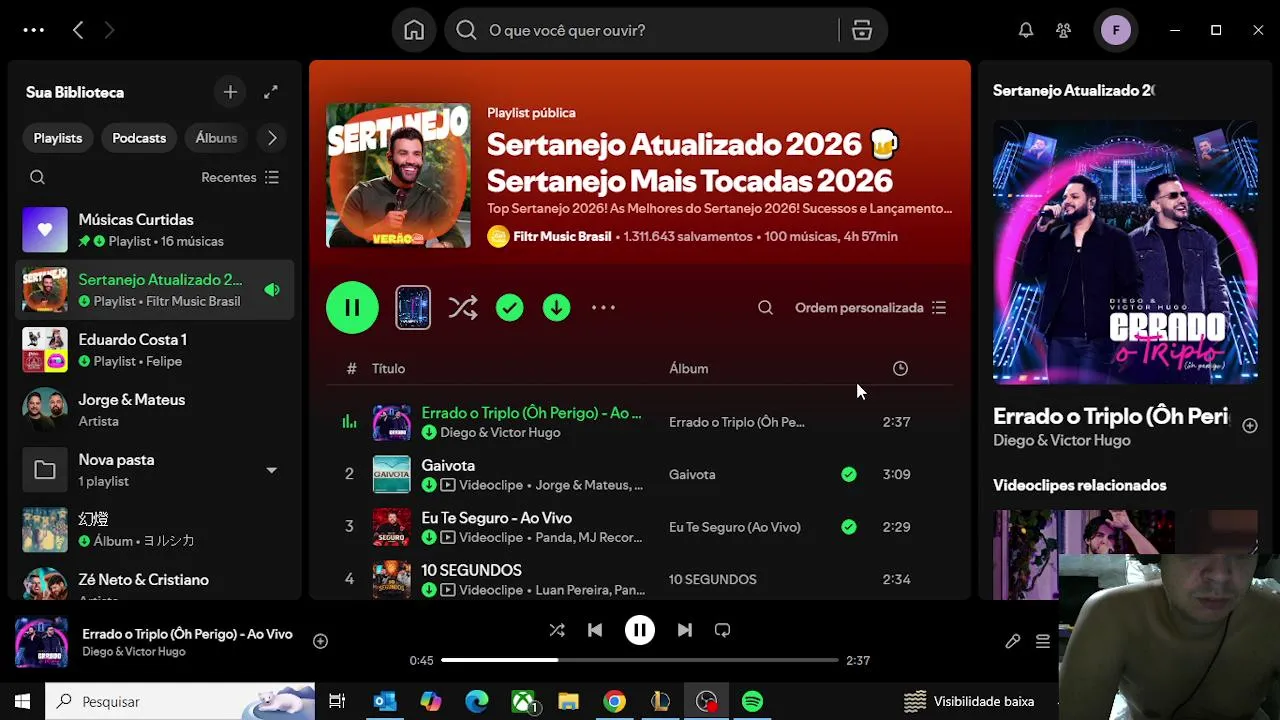The width and height of the screenshot is (1280, 720).
Task: Open 10 SEGUNDOS album link
Action: (x=712, y=580)
